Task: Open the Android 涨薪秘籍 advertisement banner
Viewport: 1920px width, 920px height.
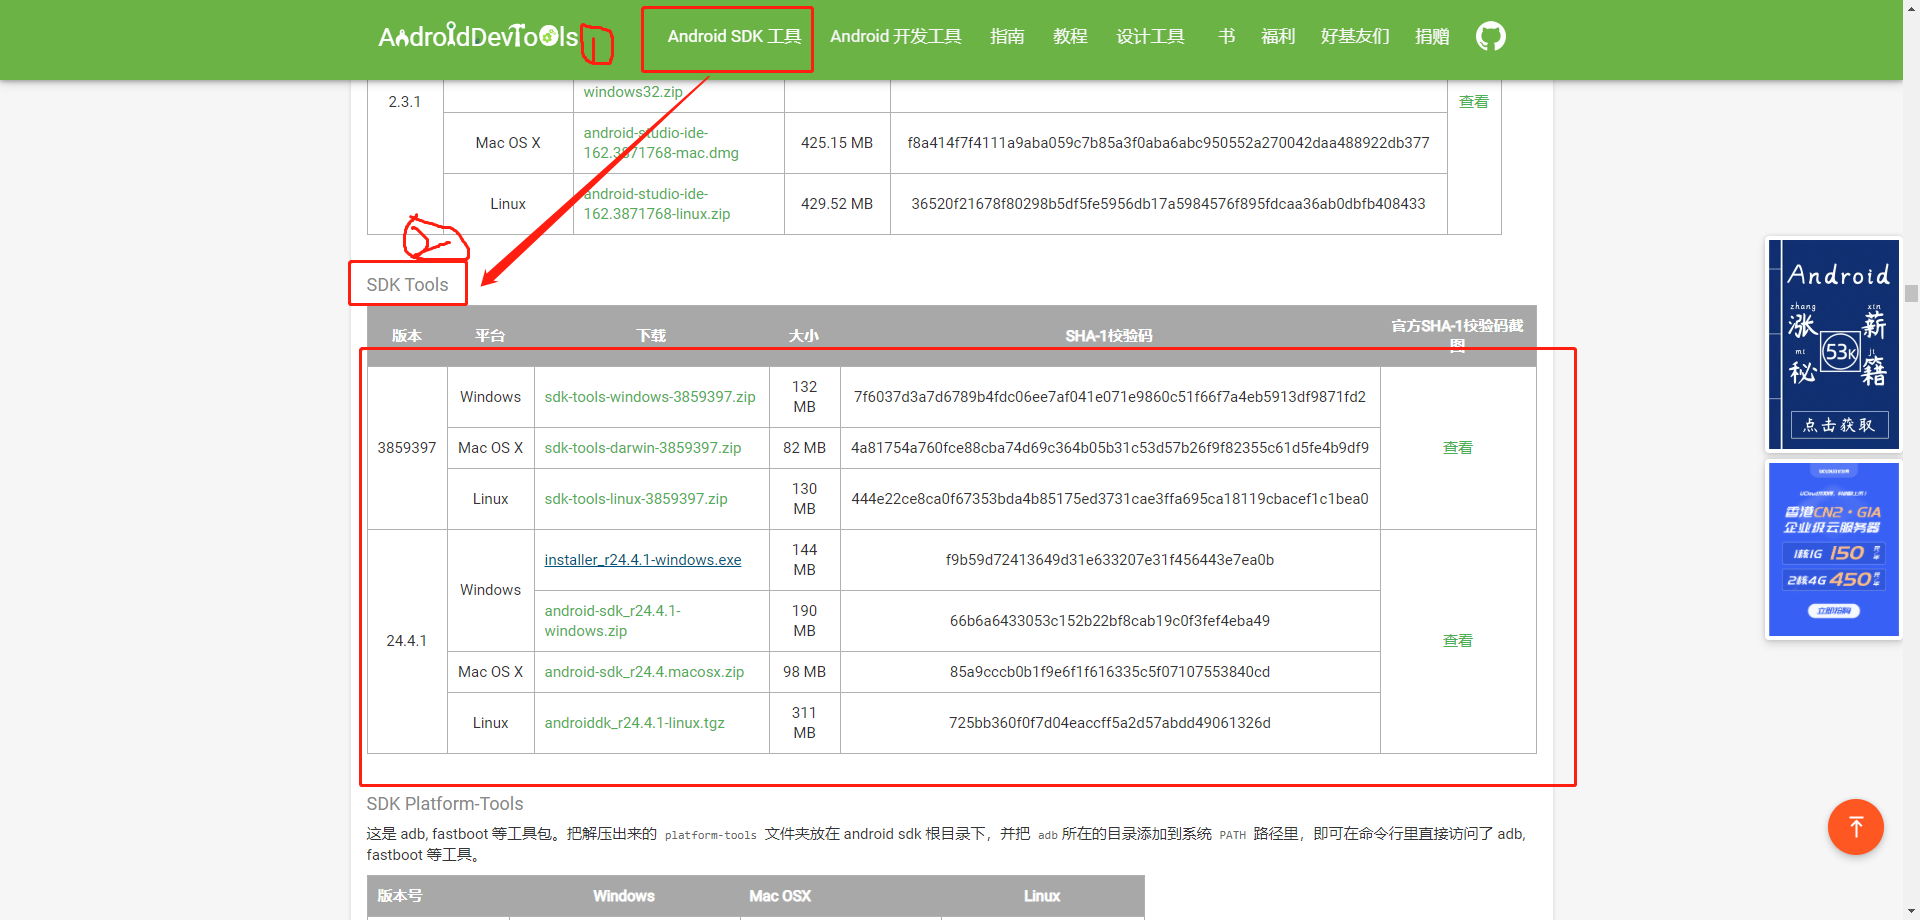Action: tap(1833, 344)
